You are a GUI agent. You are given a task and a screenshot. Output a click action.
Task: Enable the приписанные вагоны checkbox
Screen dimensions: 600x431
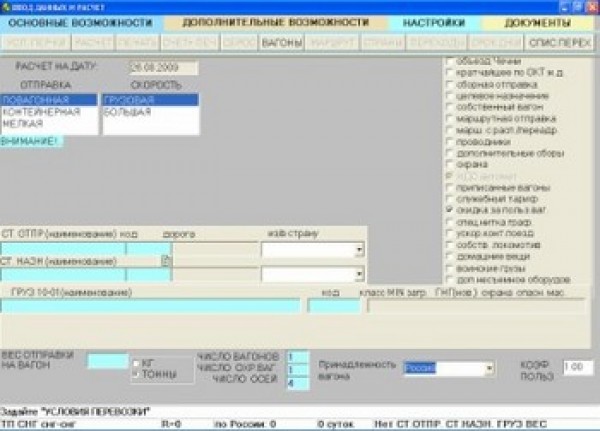point(450,188)
